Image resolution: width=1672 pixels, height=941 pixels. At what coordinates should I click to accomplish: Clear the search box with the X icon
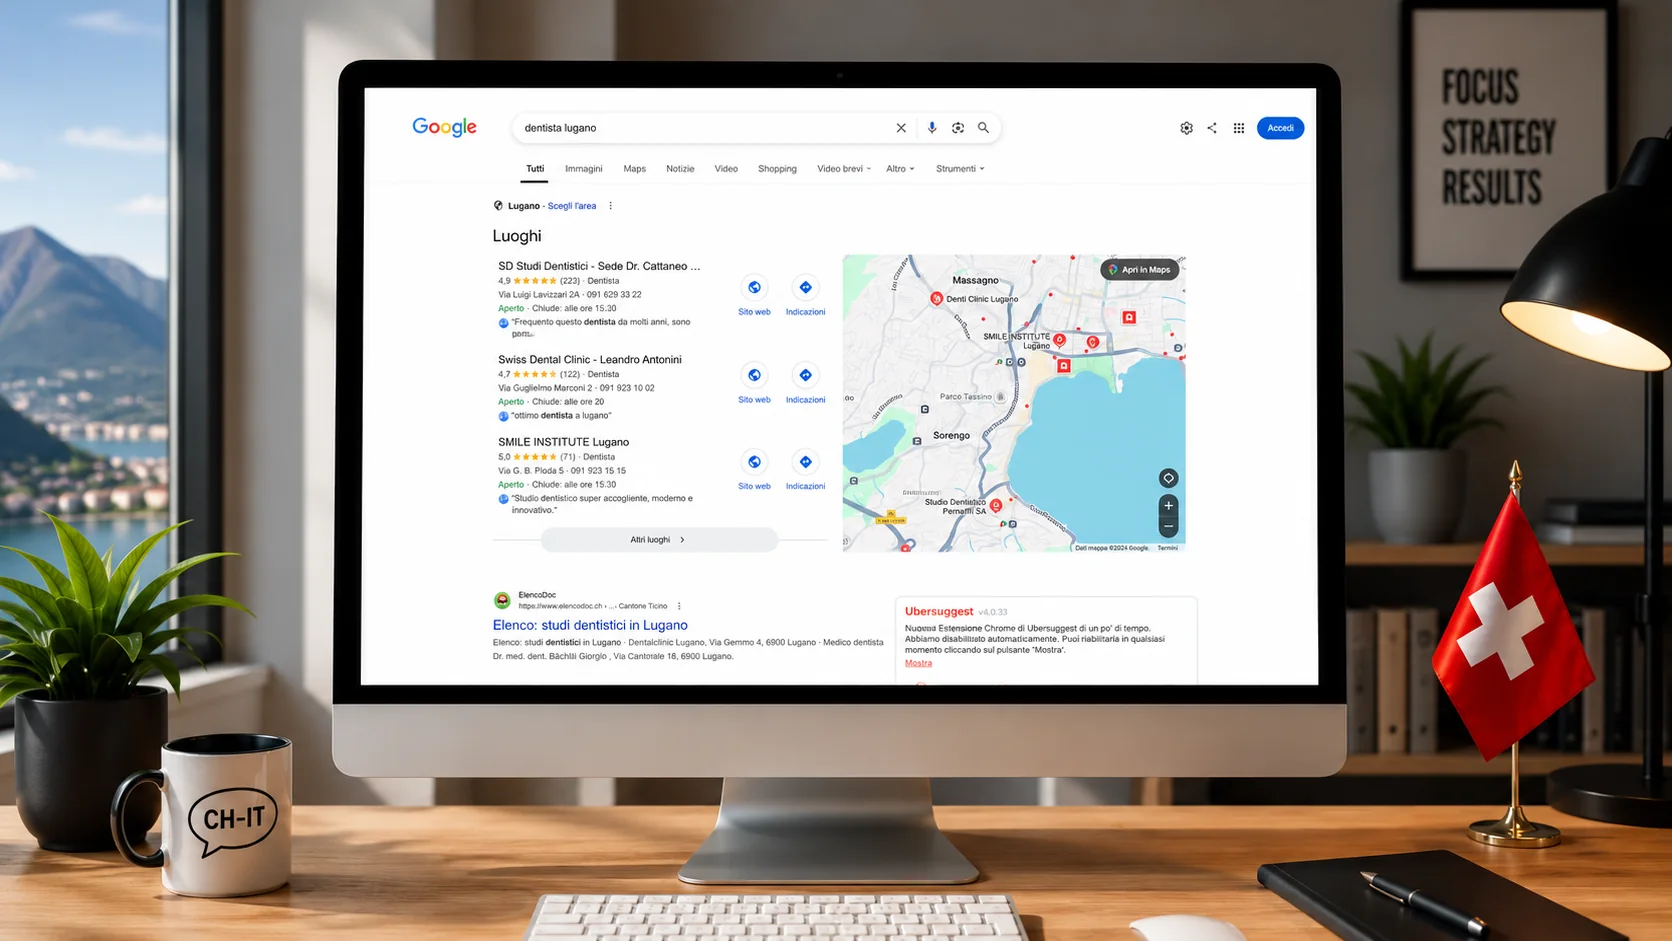[x=901, y=128]
